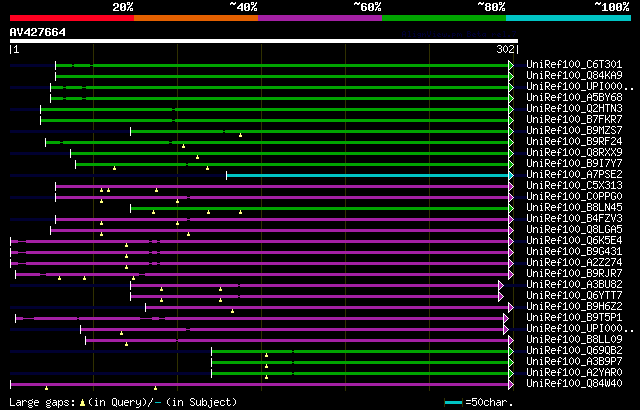Select the UniRef100_C0PPG0 hit label
Screen dimensions: 640x410
[574, 197]
